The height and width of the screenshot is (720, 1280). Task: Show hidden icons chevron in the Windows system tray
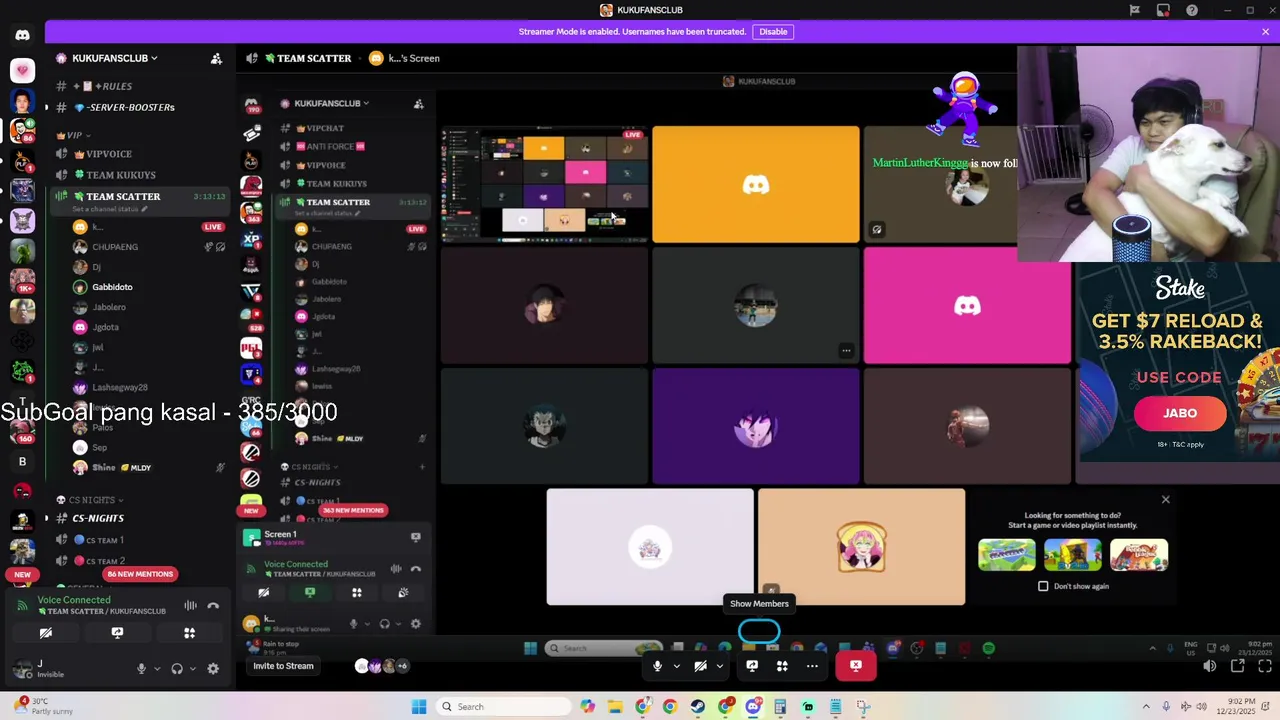1146,707
